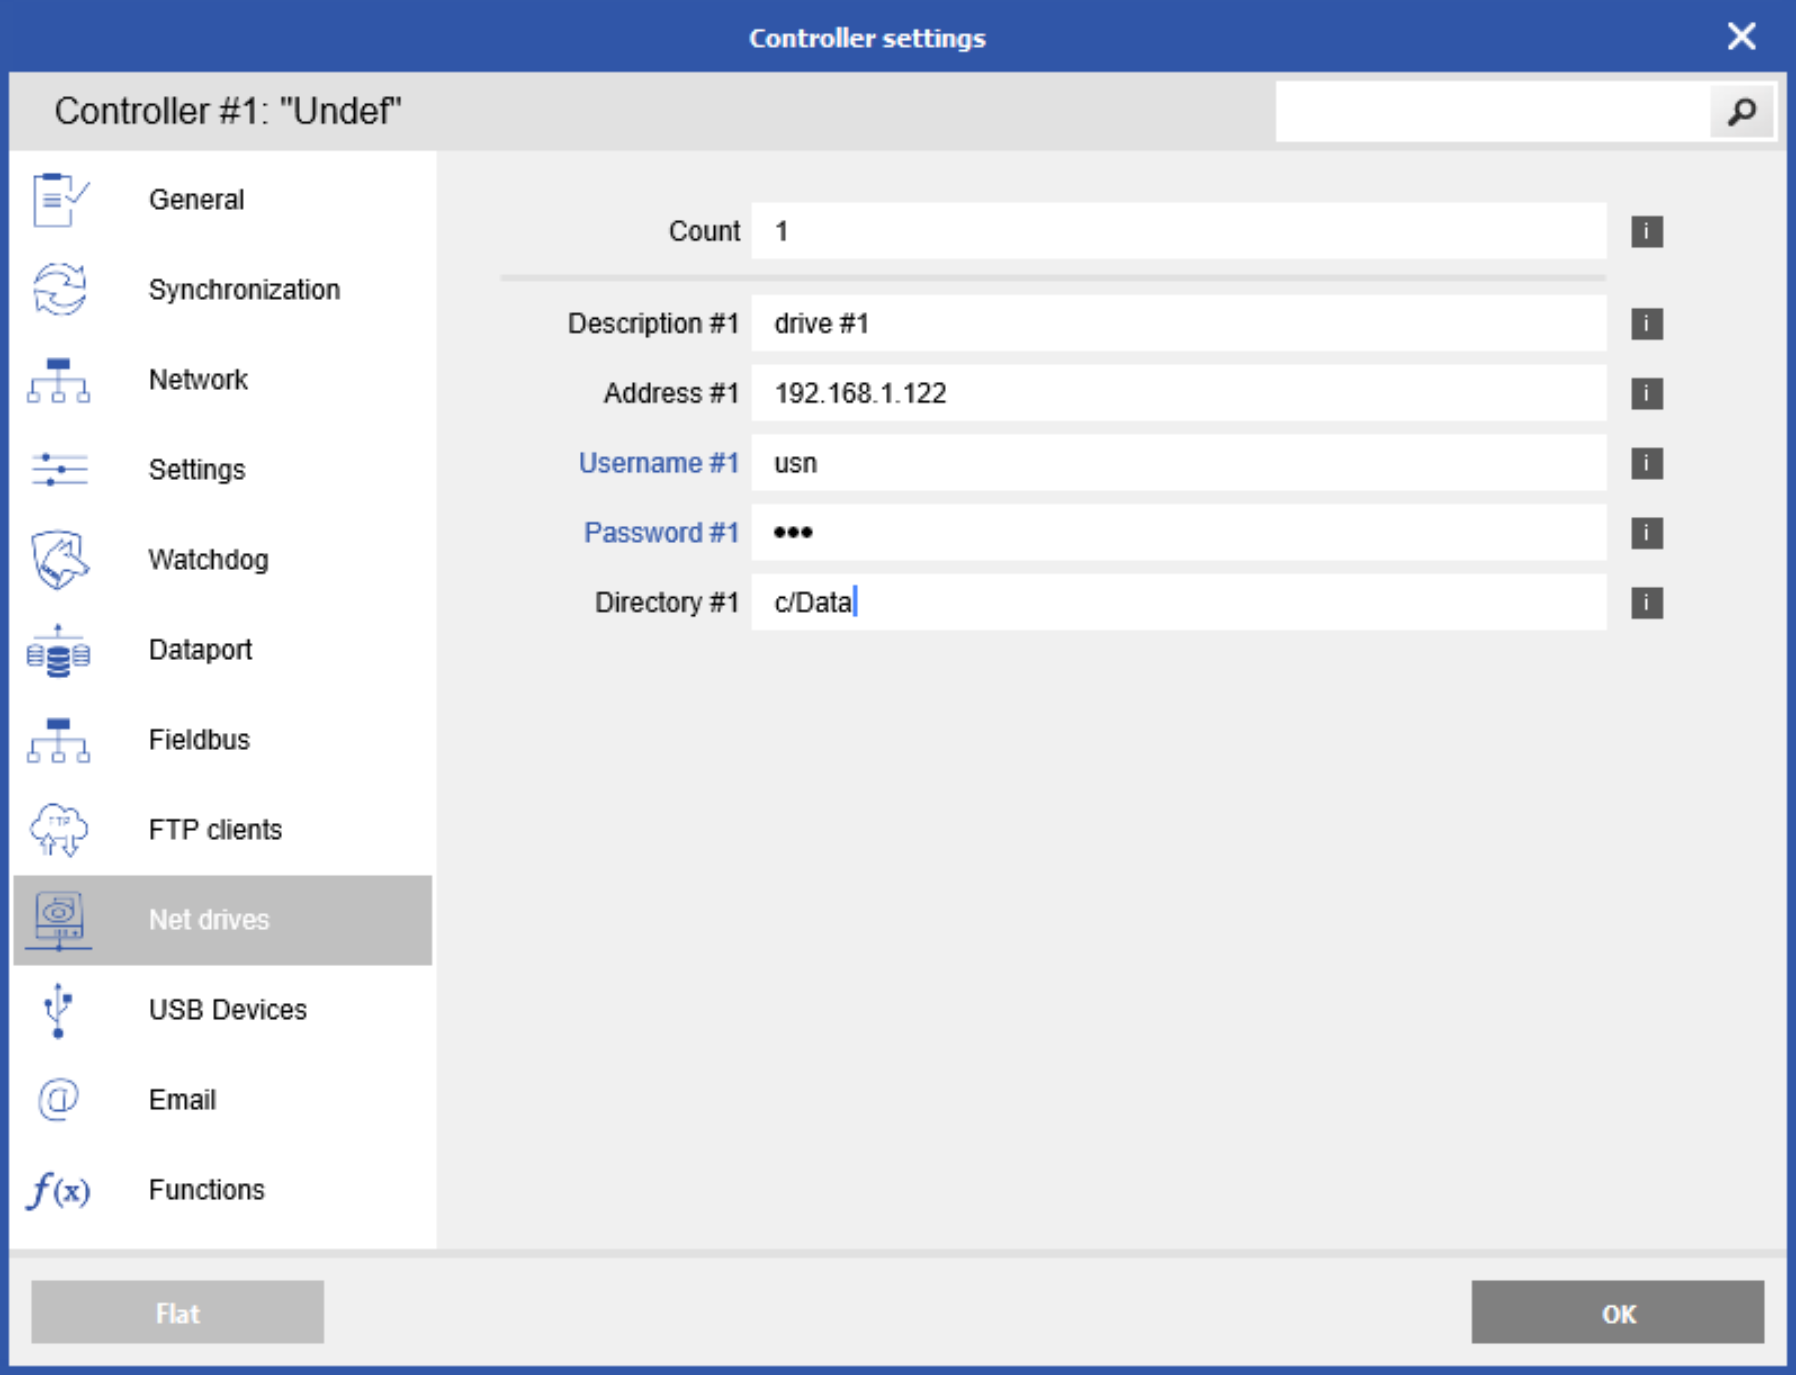Click inside the Directory #1 field
The width and height of the screenshot is (1796, 1375).
(1100, 602)
